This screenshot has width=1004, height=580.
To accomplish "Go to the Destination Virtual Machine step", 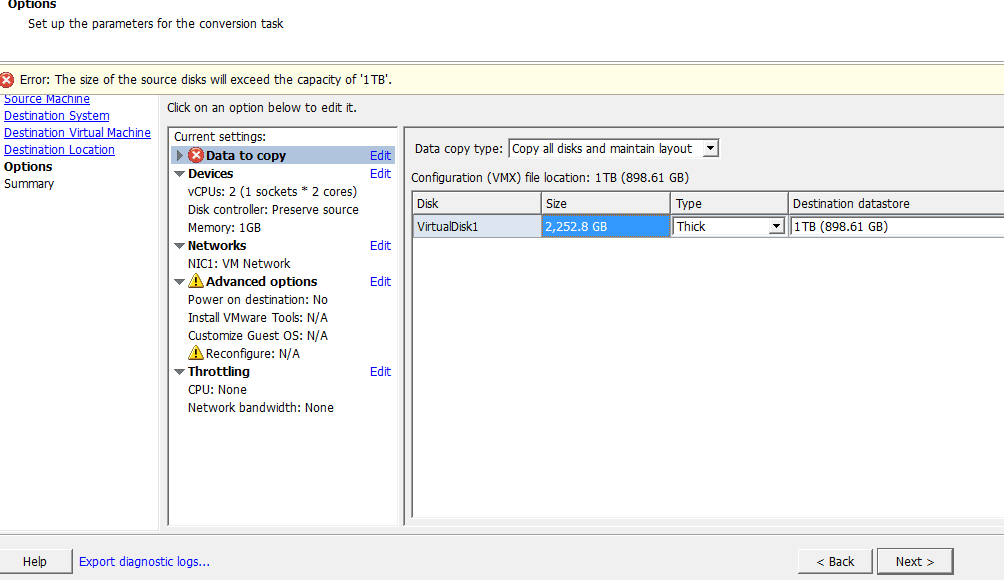I will tap(77, 133).
